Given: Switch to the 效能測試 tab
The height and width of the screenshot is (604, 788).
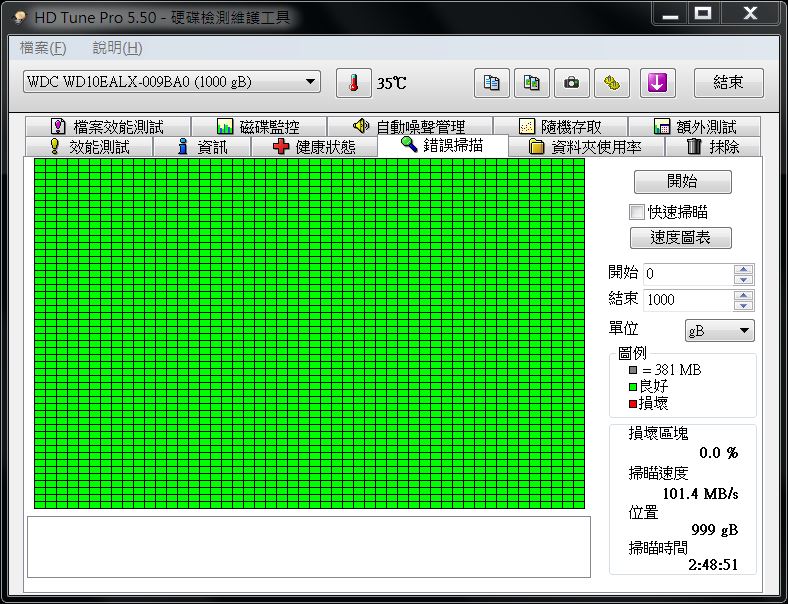Looking at the screenshot, I should pos(89,147).
